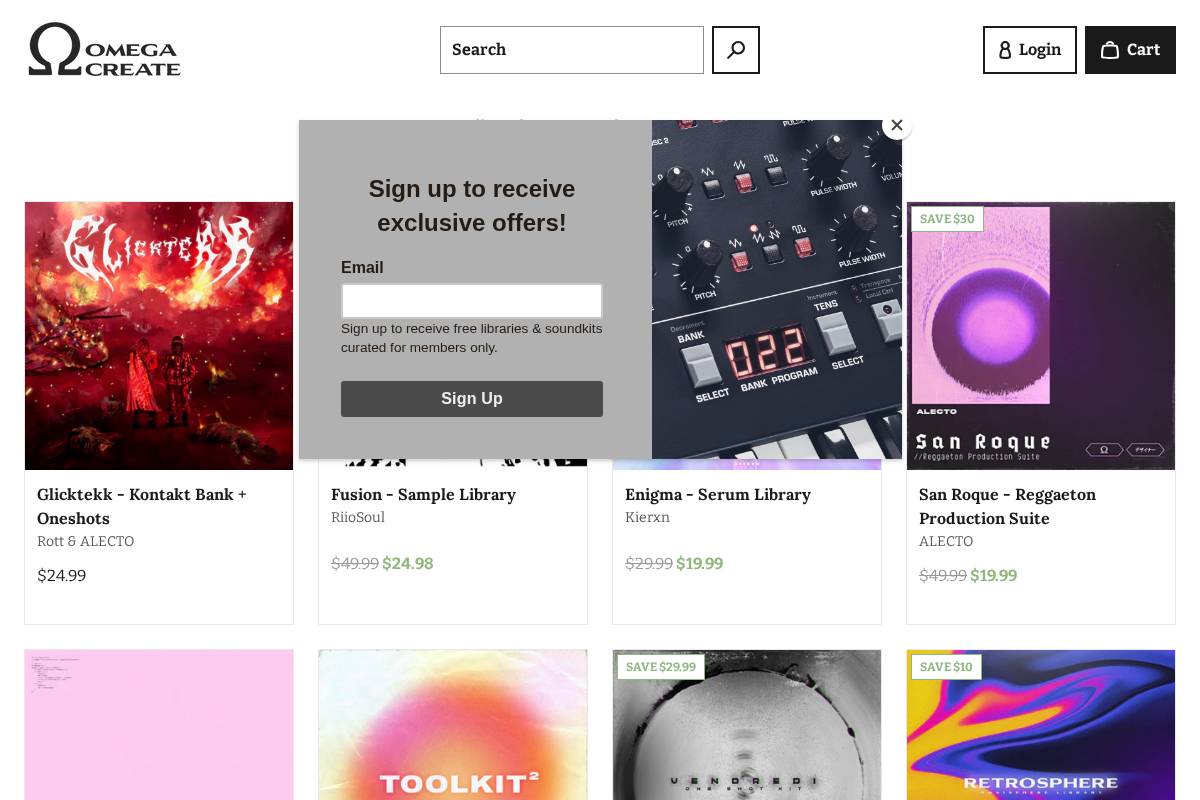1200x800 pixels.
Task: Click the Toolkit 2 product image
Action: (453, 725)
